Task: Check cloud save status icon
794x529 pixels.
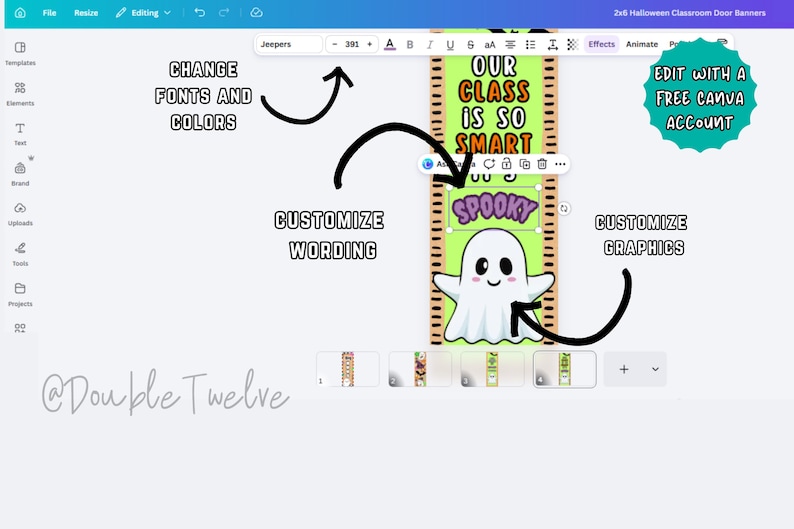Action: [x=256, y=13]
